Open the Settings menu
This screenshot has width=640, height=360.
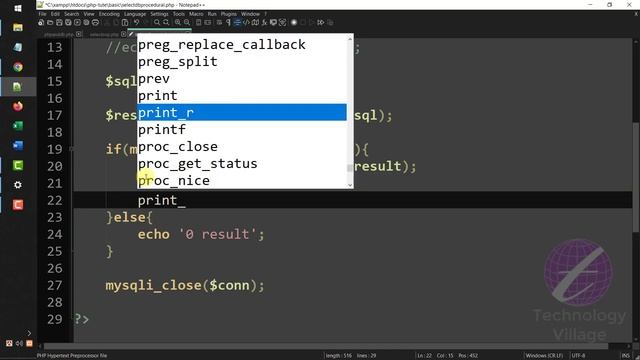(x=159, y=14)
